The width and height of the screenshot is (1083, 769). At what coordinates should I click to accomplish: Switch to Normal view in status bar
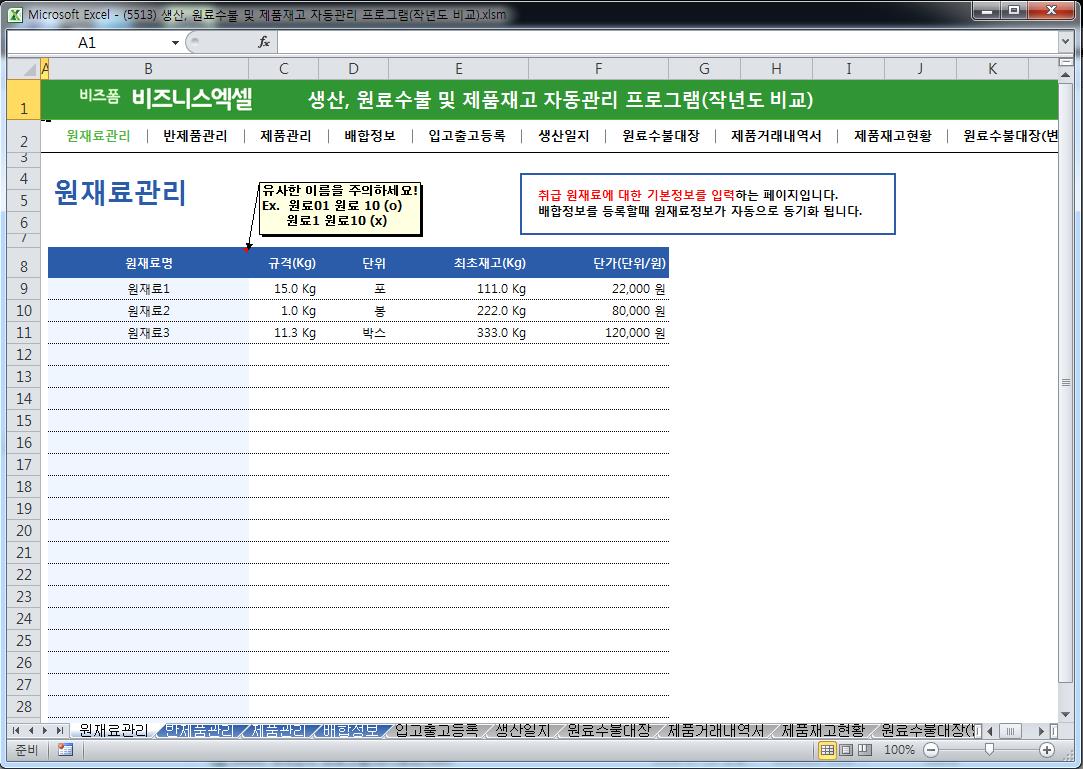tap(827, 750)
